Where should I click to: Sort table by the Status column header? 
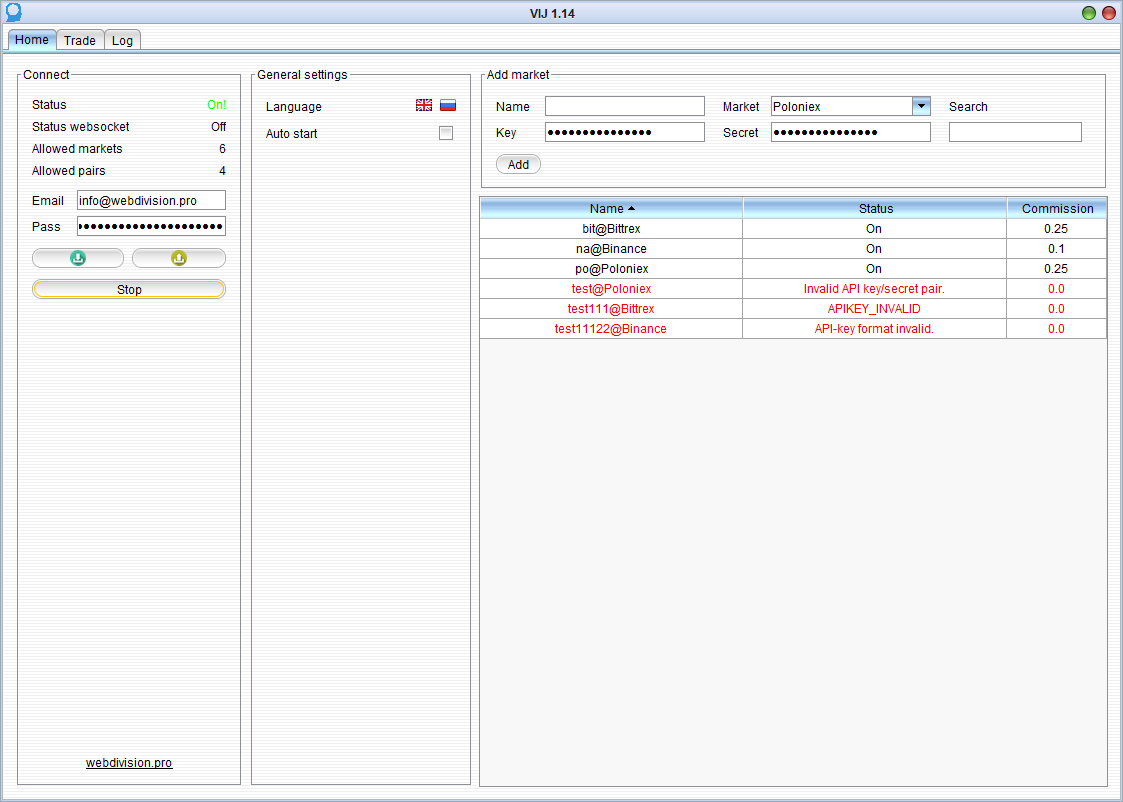pyautogui.click(x=875, y=208)
